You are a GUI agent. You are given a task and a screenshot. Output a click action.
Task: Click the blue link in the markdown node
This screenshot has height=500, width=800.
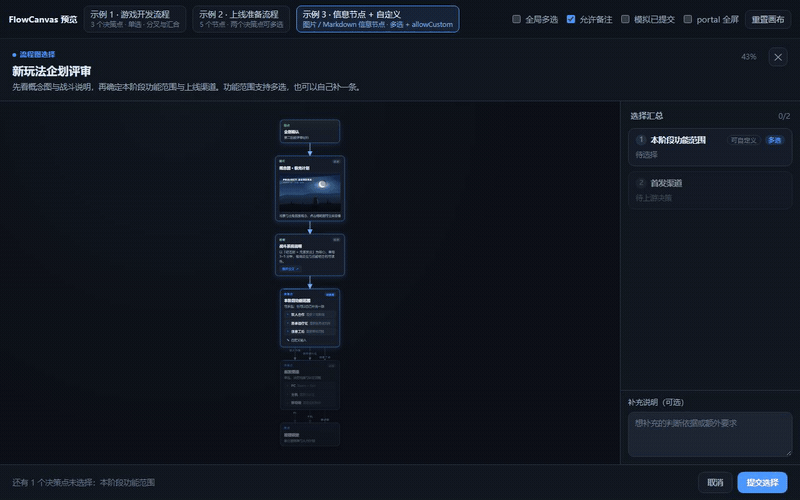coord(290,269)
